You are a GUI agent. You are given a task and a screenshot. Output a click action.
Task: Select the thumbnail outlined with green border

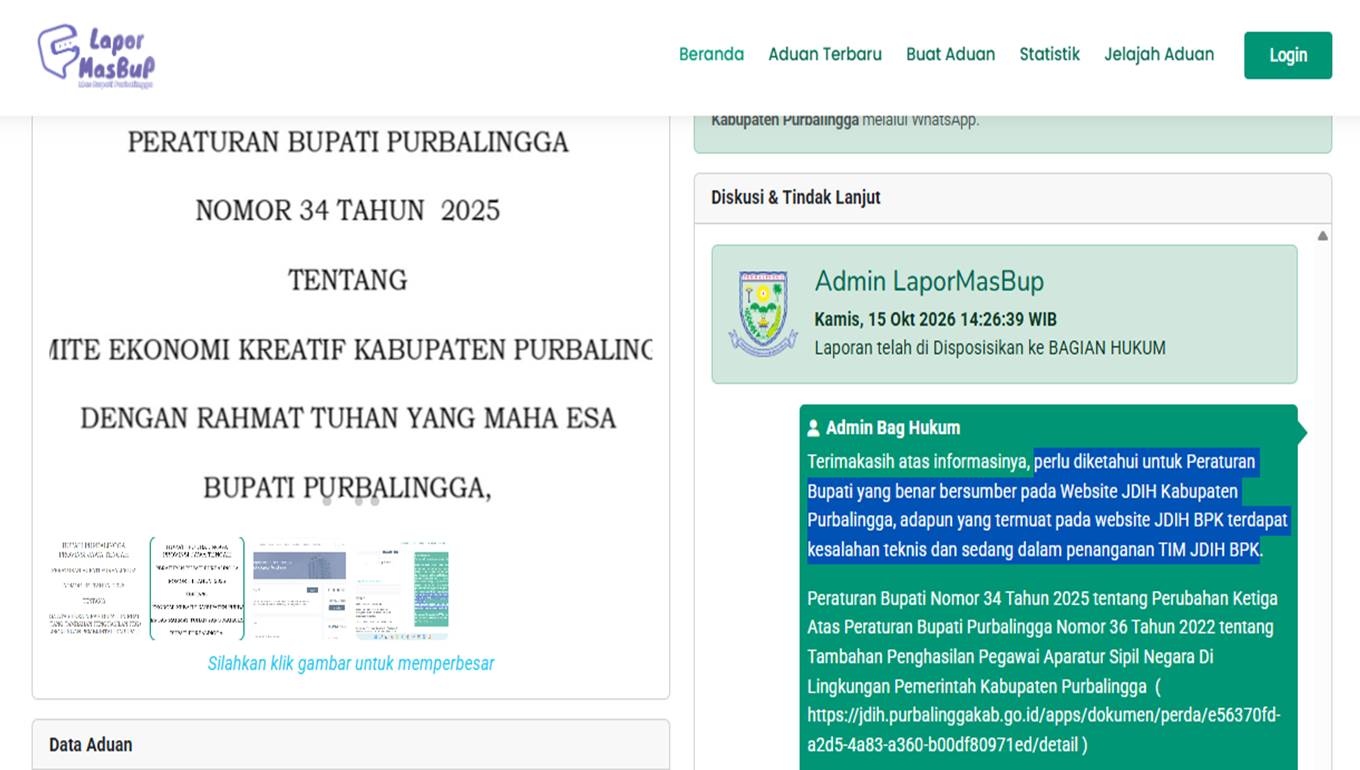pyautogui.click(x=197, y=588)
